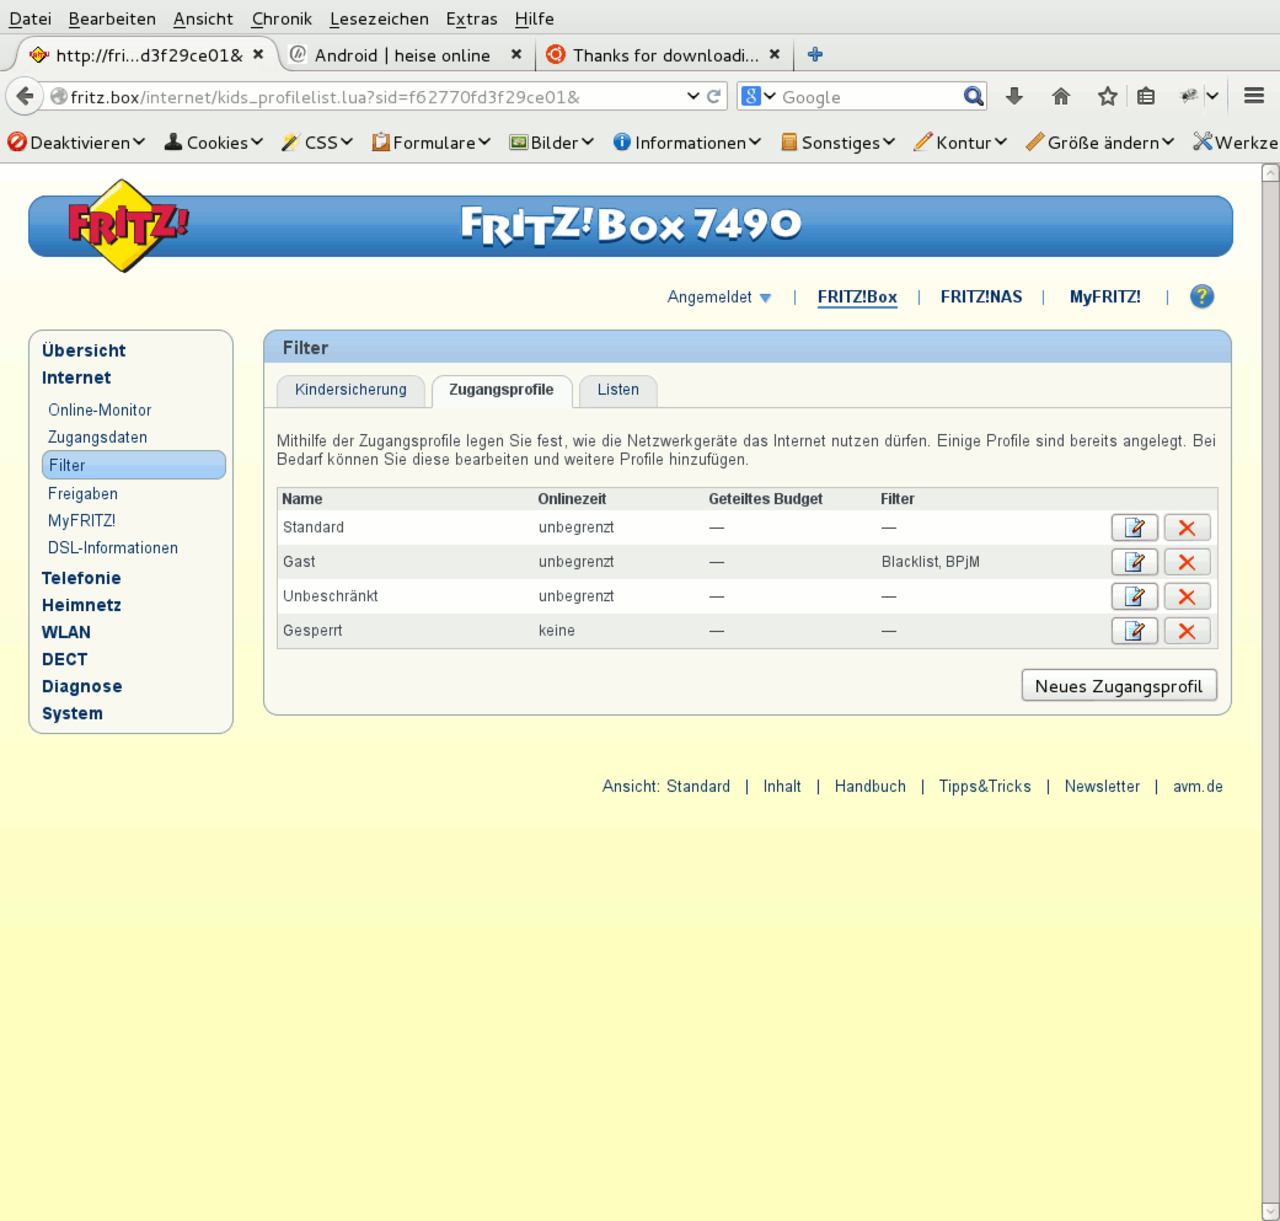The image size is (1280, 1221).
Task: Open the Telefonie section
Action: (81, 578)
